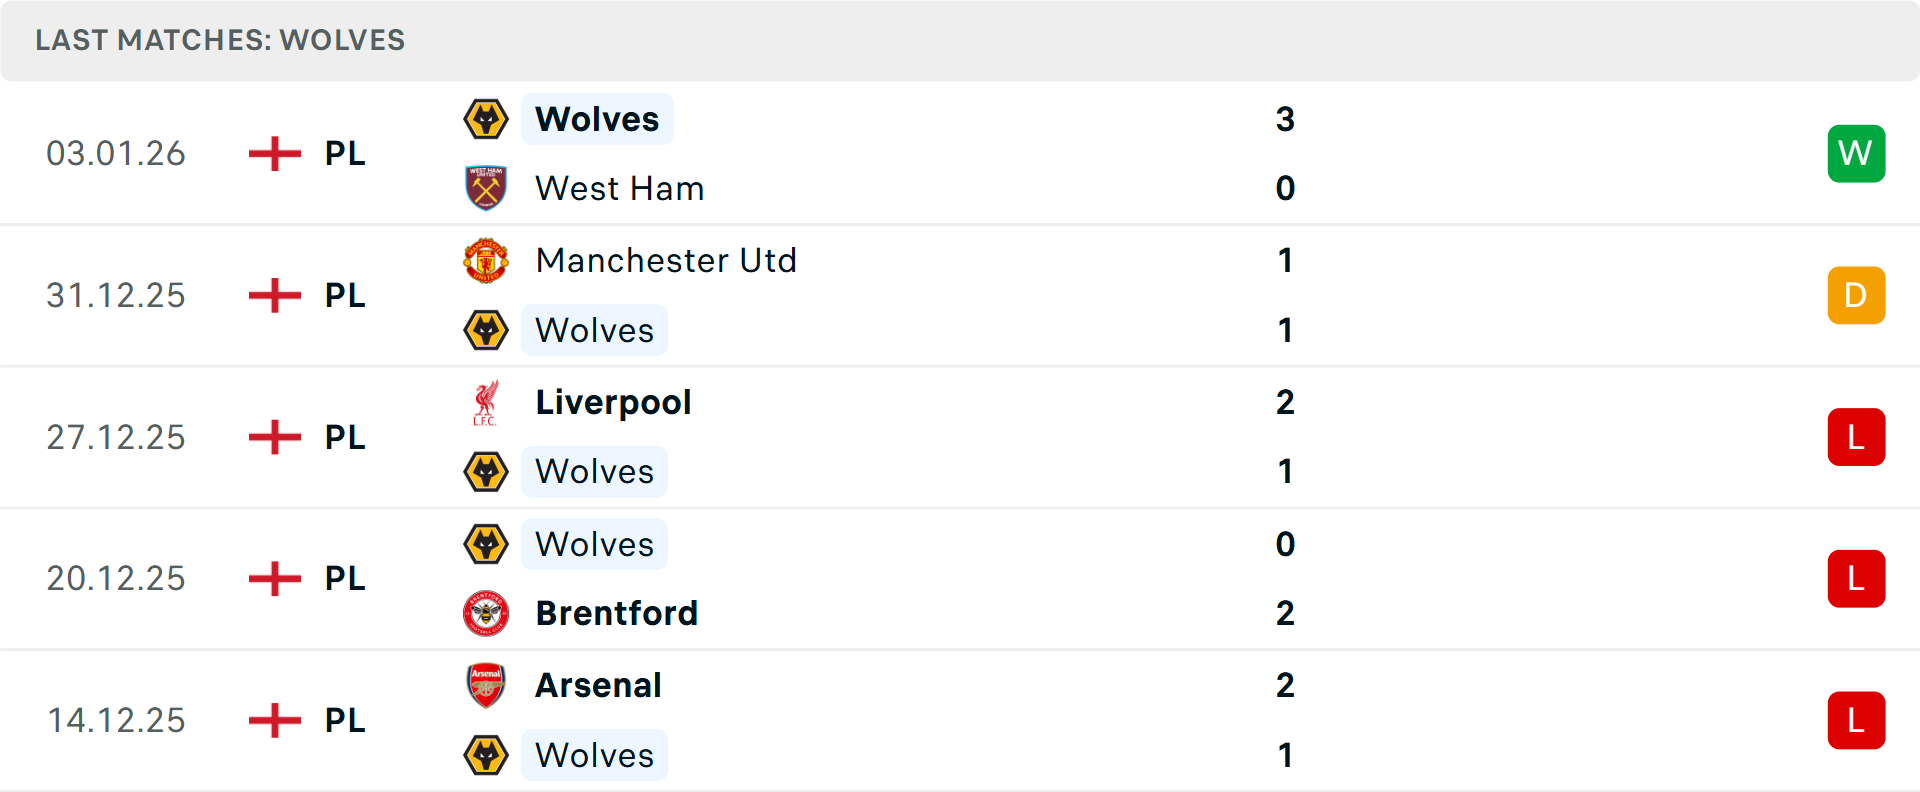Open the Arsenal team name link
The width and height of the screenshot is (1920, 792).
(x=599, y=685)
